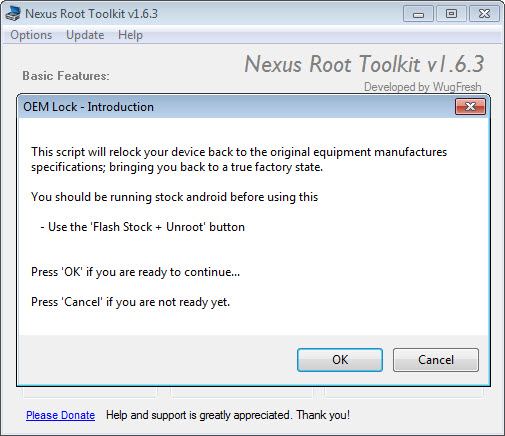
Task: Click the main window title text
Action: pyautogui.click(x=91, y=14)
